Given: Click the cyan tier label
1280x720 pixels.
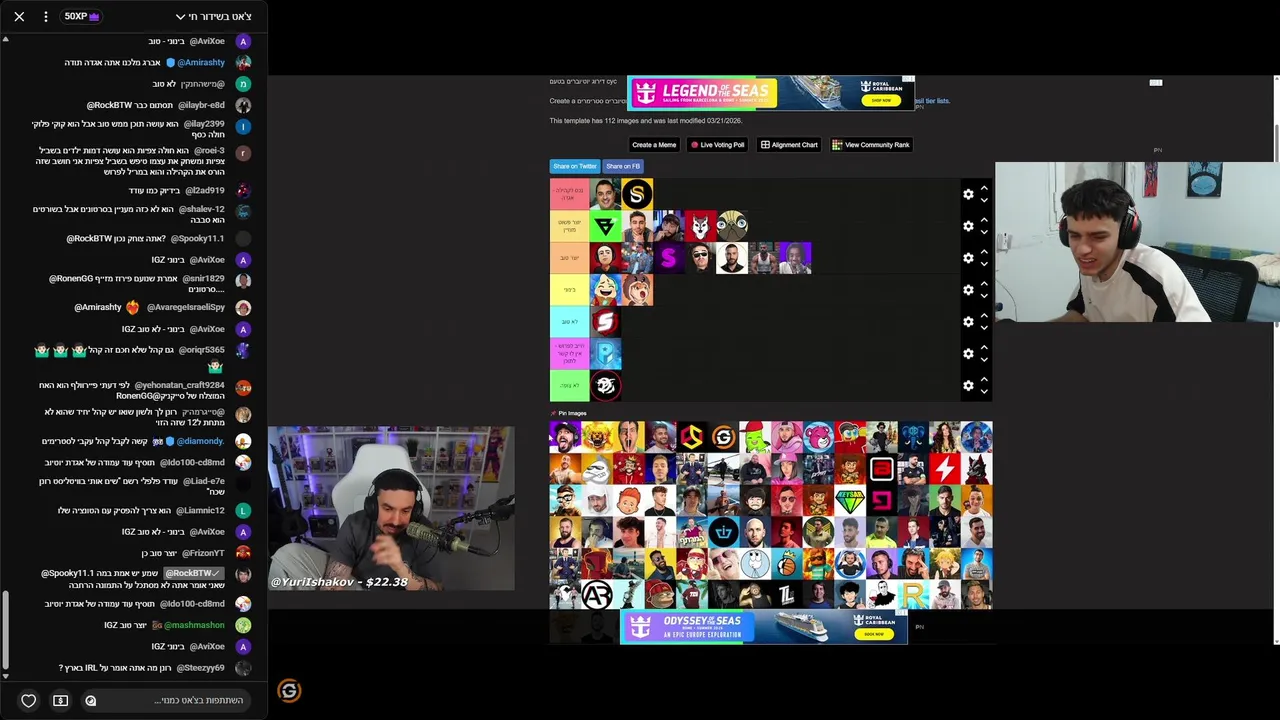Looking at the screenshot, I should [x=569, y=322].
